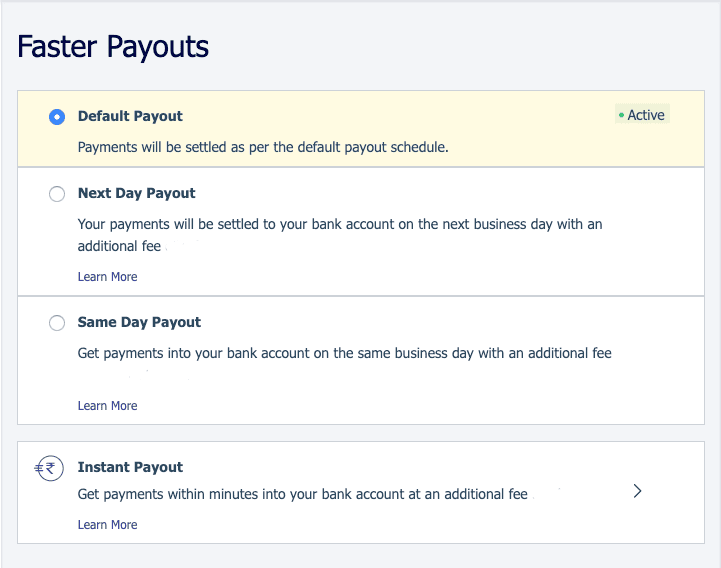Image resolution: width=721 pixels, height=568 pixels.
Task: Click the Same Day Payout heading
Action: [139, 322]
